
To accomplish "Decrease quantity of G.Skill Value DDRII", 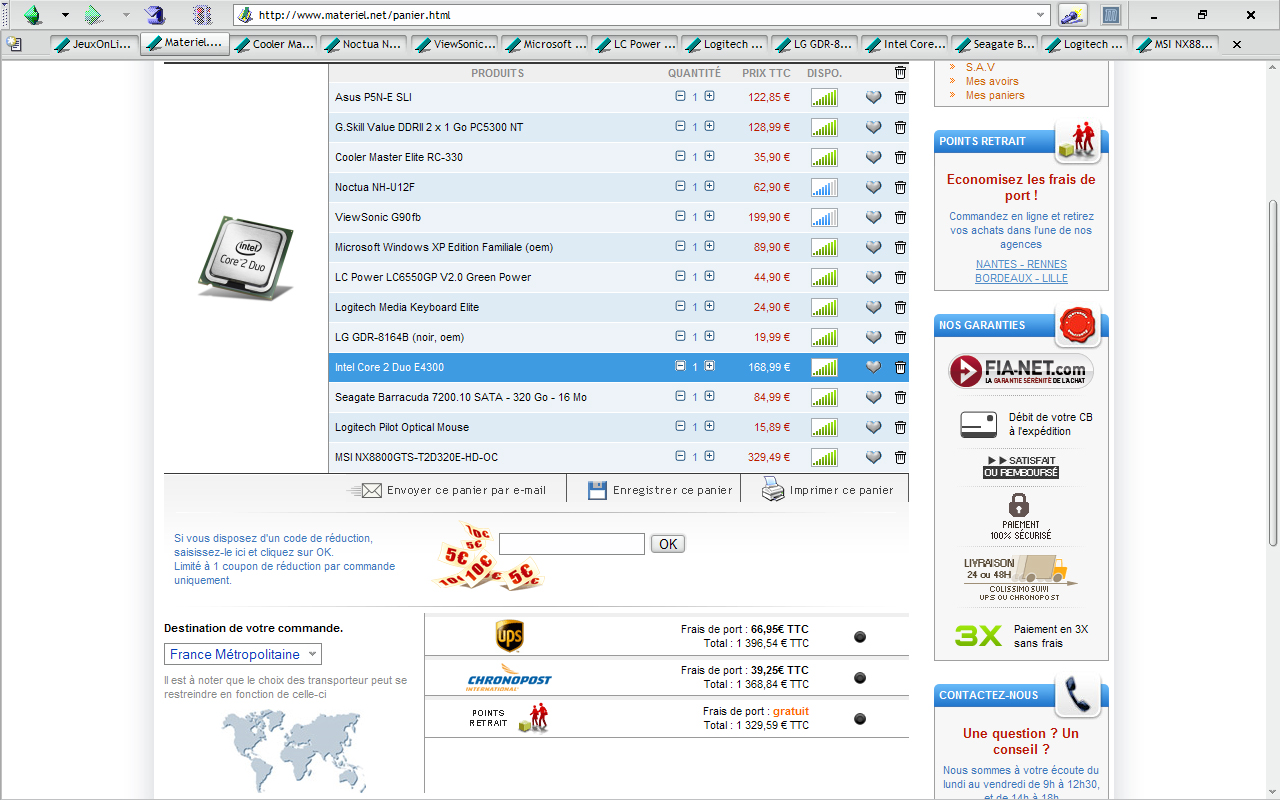I will [680, 126].
